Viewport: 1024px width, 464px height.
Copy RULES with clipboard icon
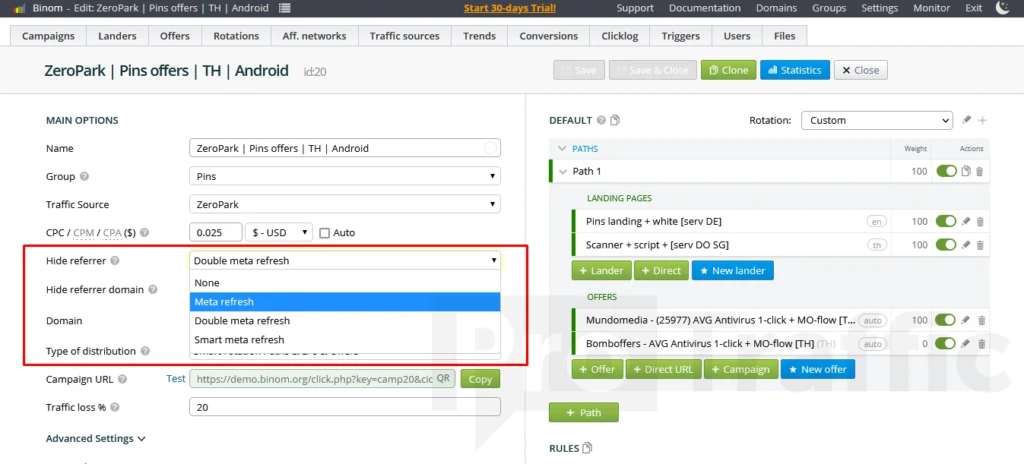587,448
